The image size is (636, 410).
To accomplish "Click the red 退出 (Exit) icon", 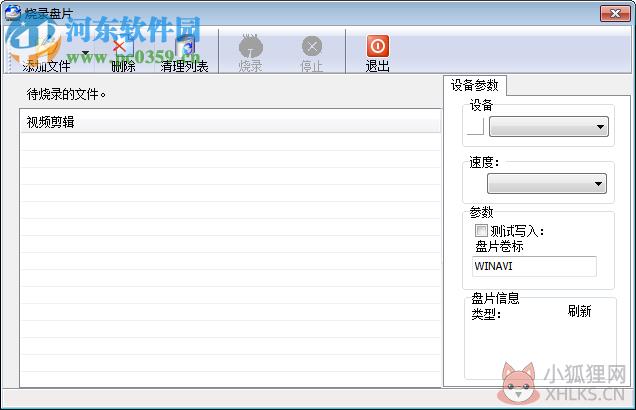I will click(378, 46).
